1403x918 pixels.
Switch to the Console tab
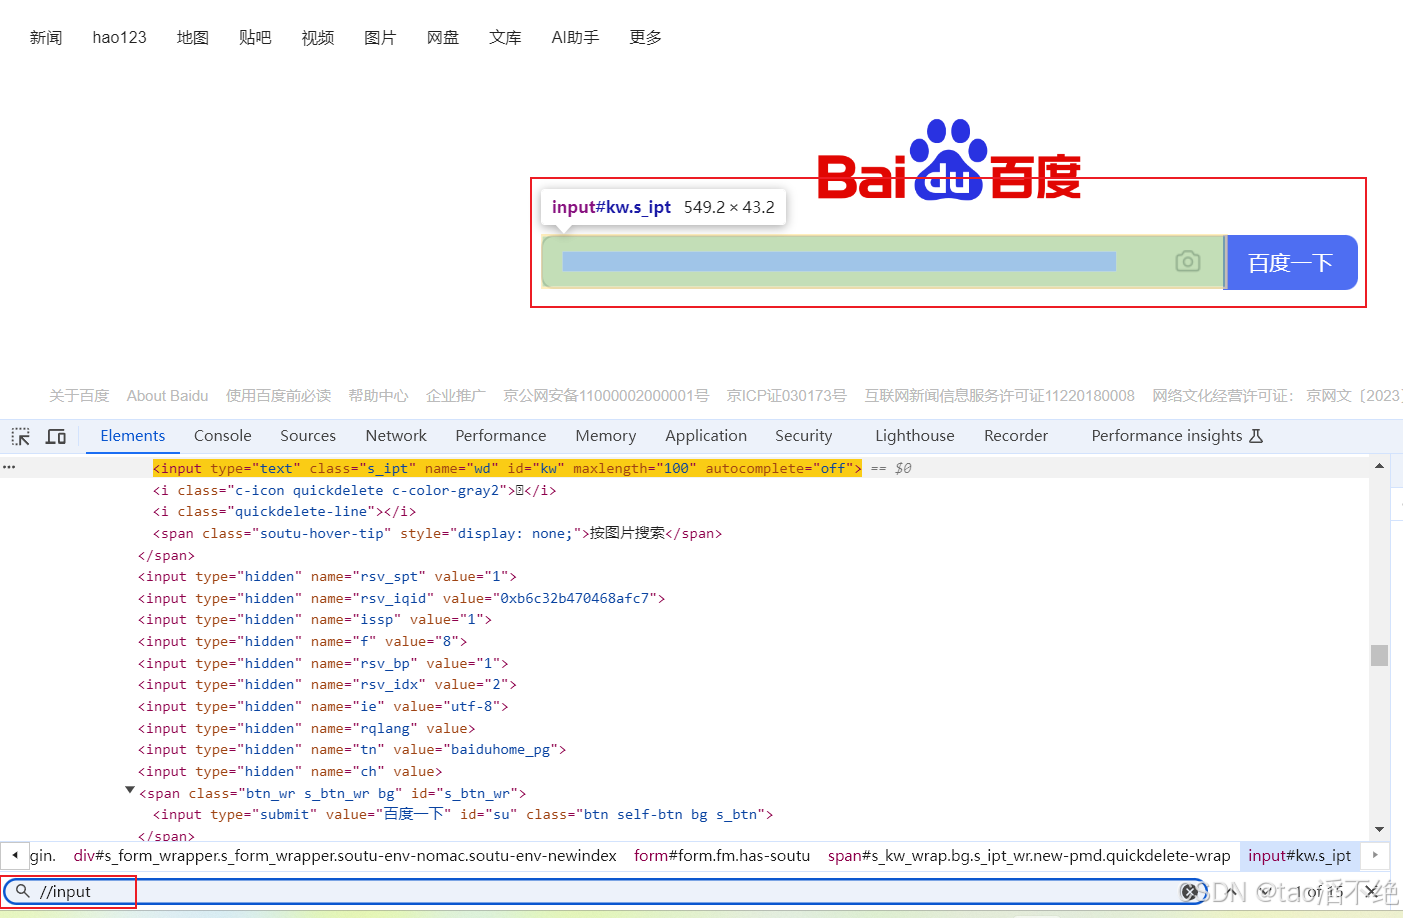223,436
